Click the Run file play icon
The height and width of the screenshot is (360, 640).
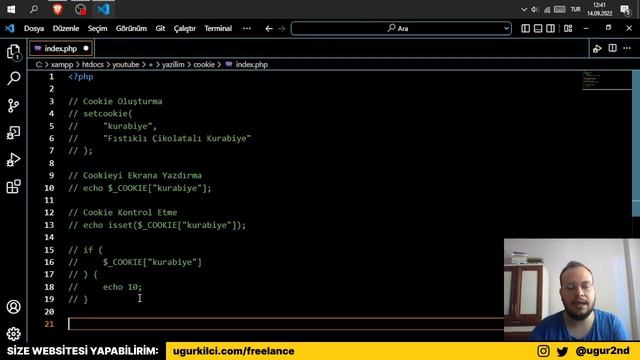tap(597, 49)
